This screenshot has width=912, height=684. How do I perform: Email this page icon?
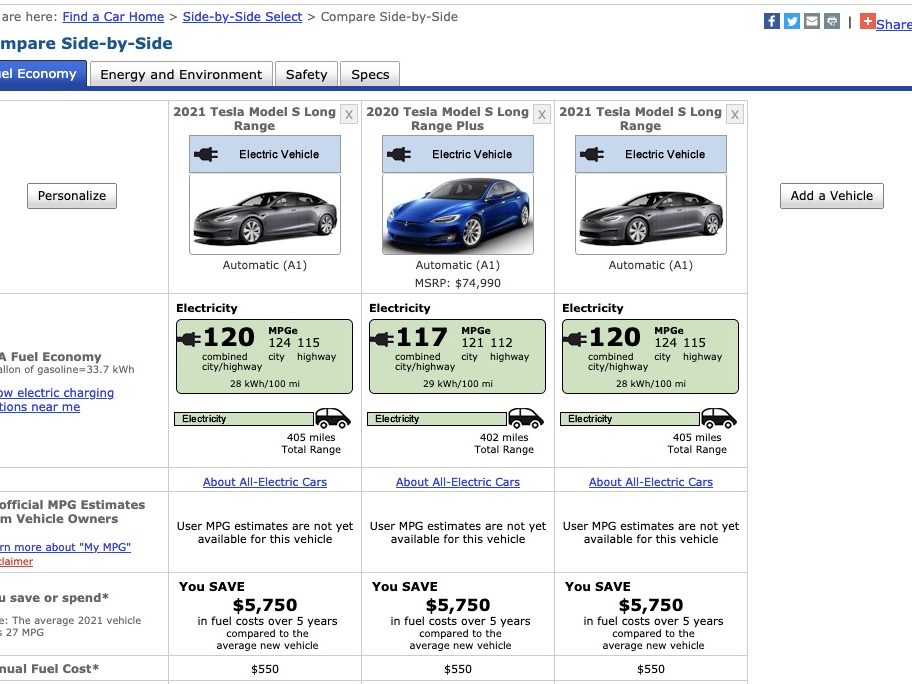[x=812, y=22]
